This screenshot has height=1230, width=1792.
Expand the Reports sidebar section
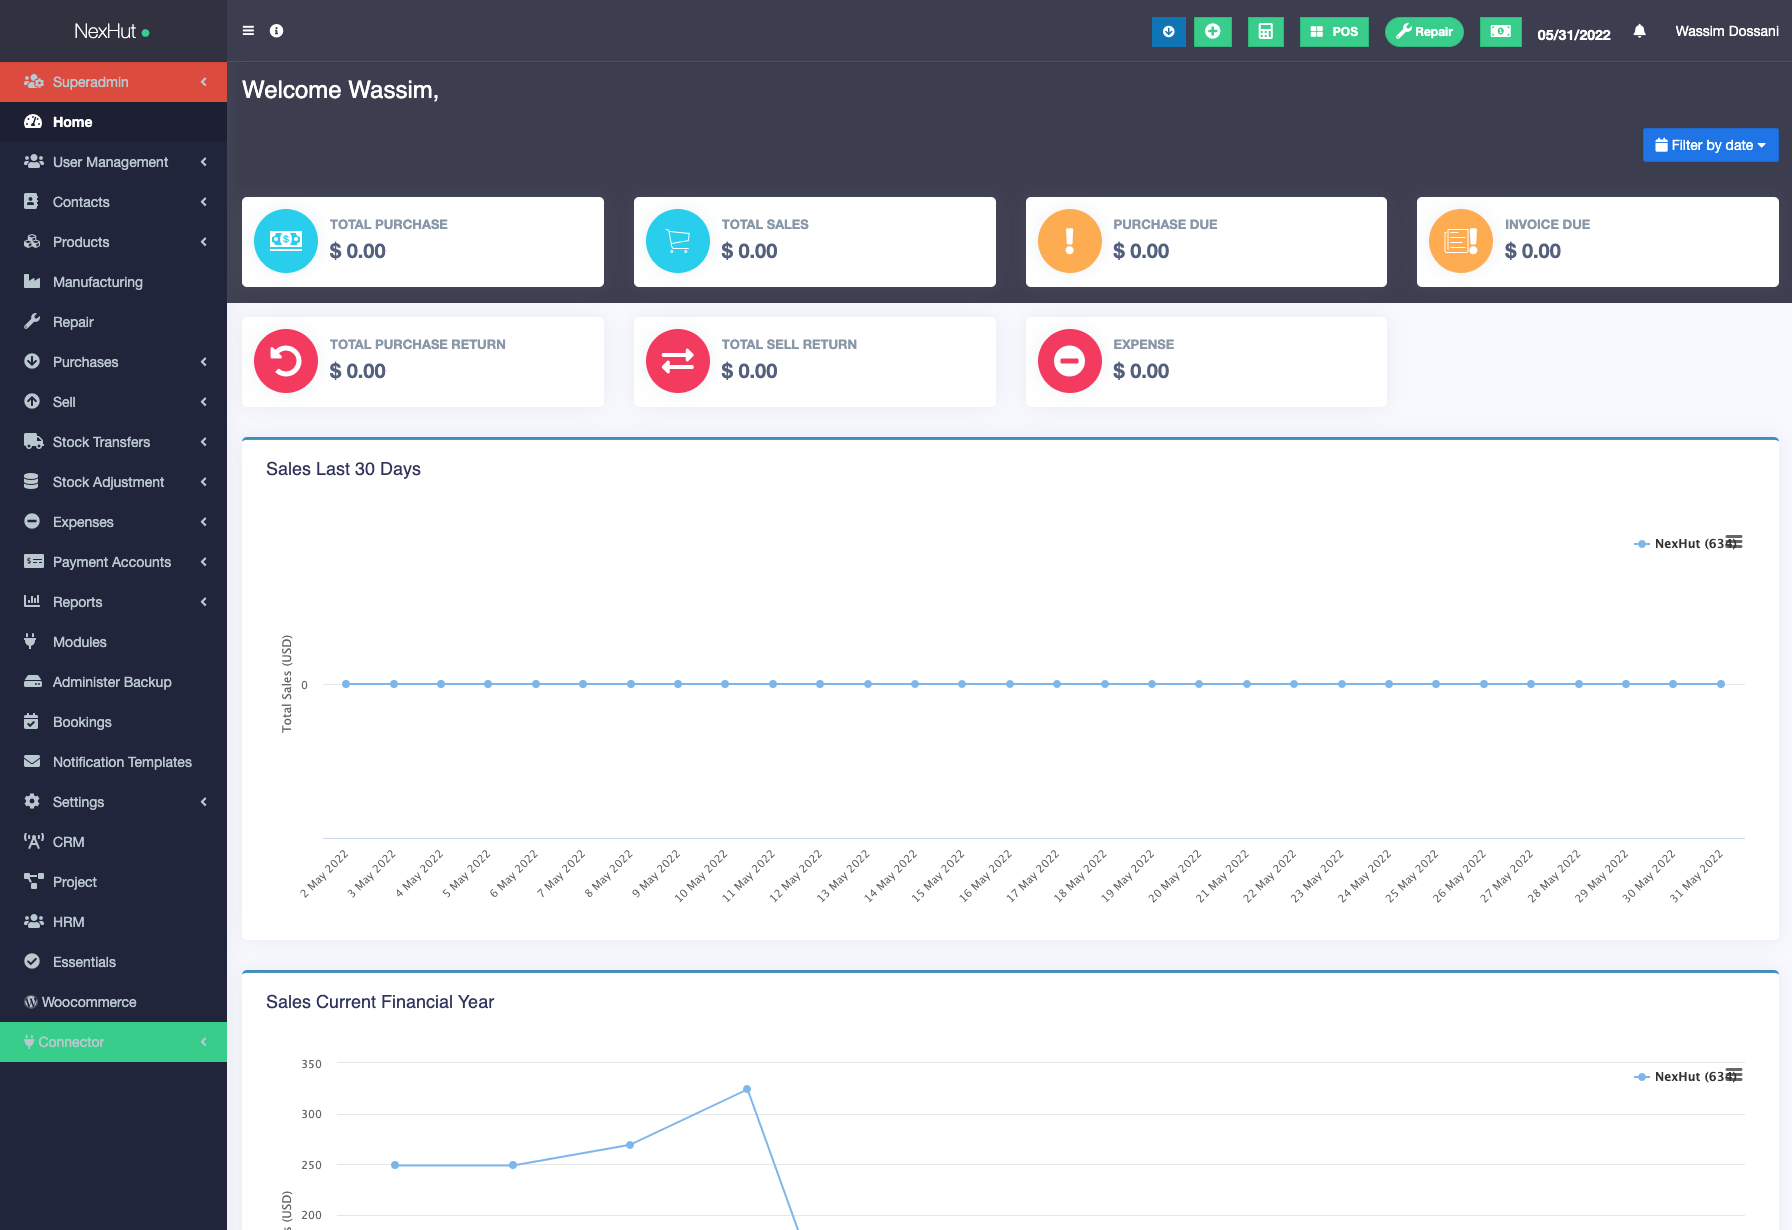coord(77,602)
